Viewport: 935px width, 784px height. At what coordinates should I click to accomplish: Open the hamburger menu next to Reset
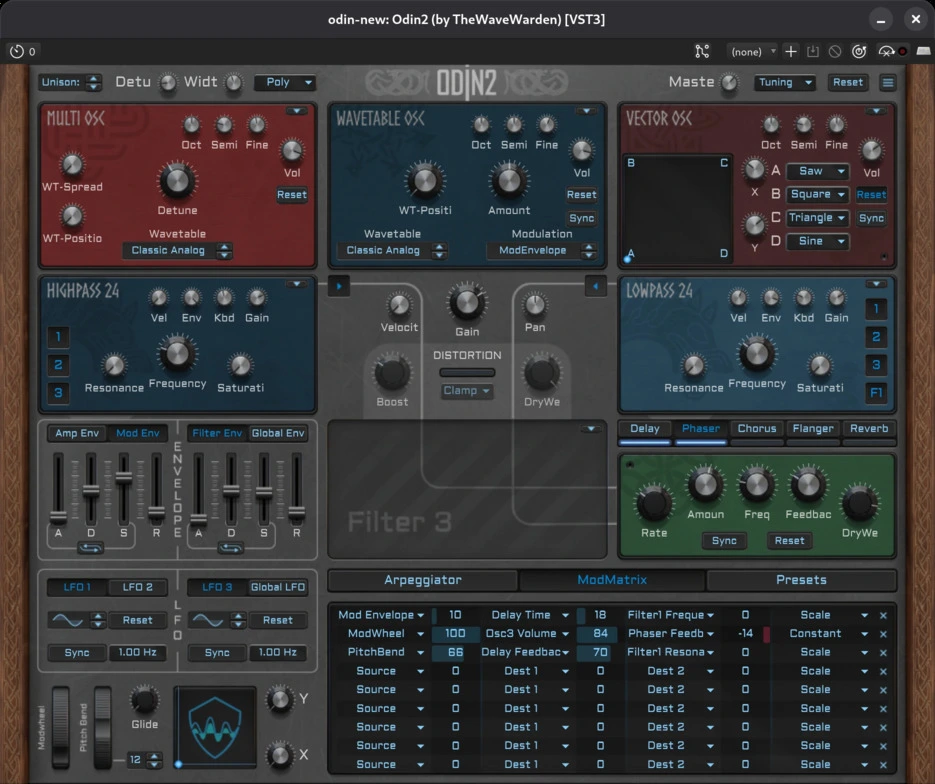click(x=887, y=82)
